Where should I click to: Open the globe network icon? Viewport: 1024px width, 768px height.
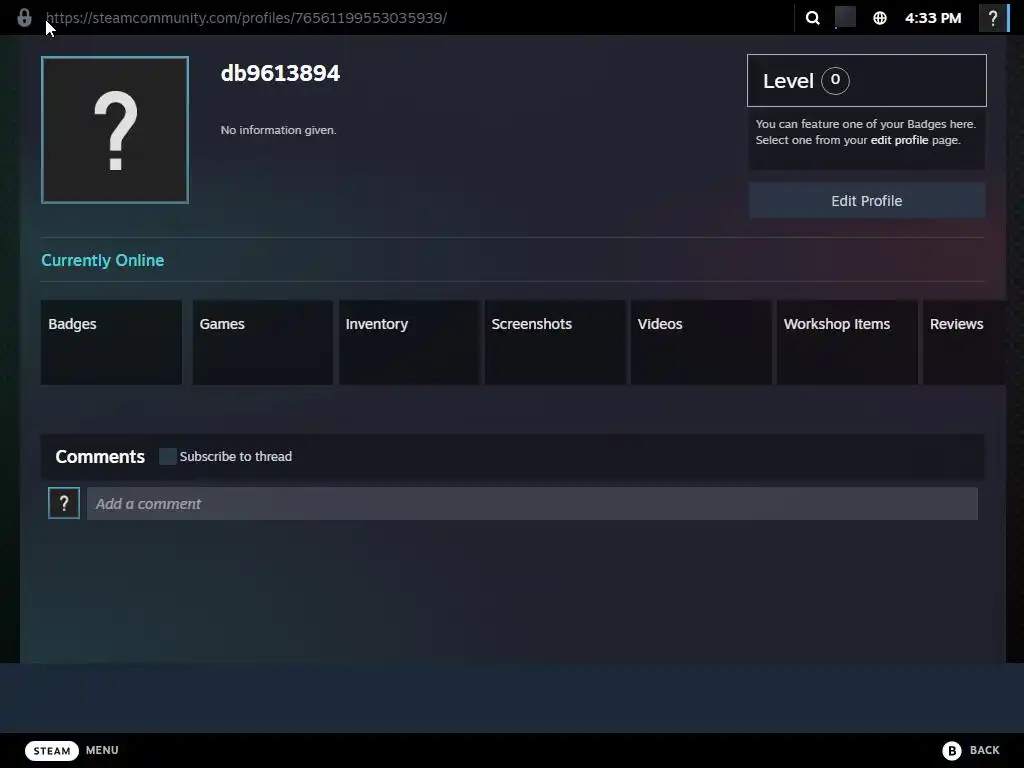(x=880, y=18)
